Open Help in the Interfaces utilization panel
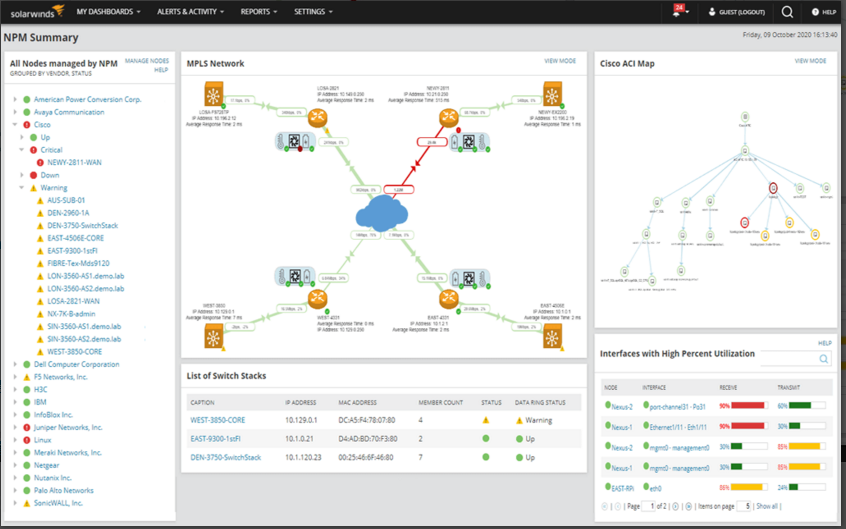 pyautogui.click(x=825, y=343)
